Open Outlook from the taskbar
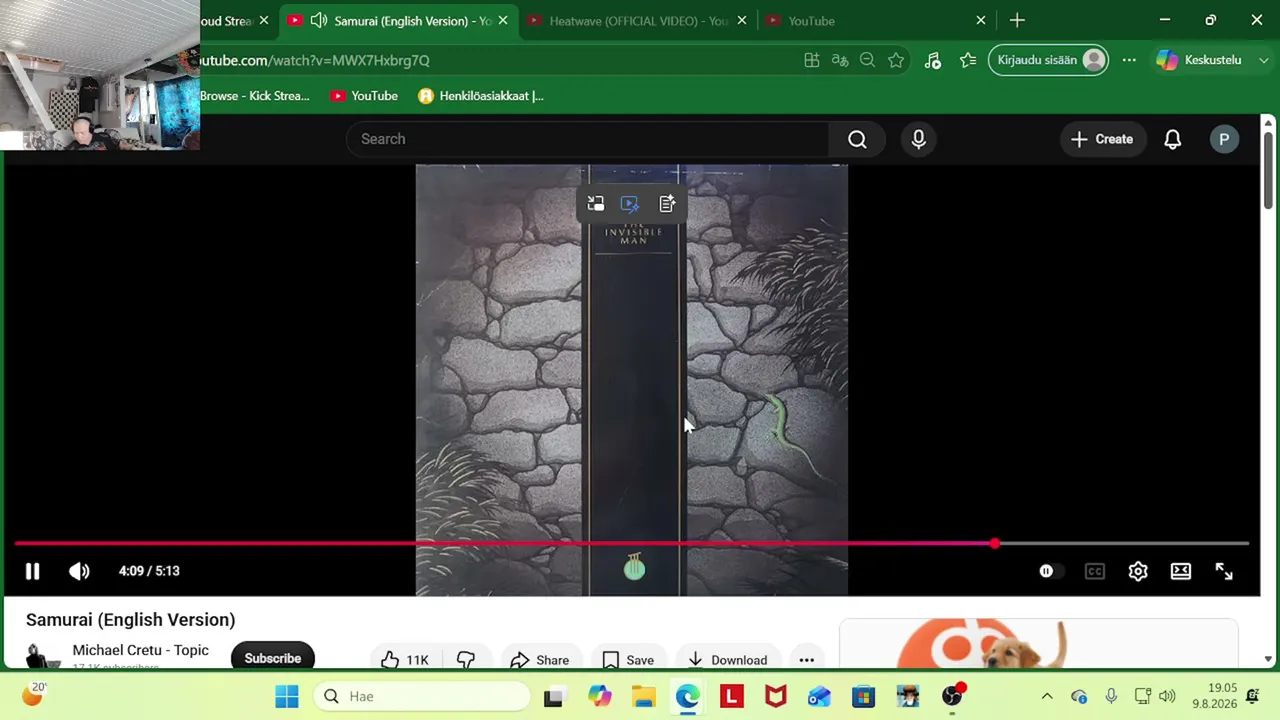Viewport: 1280px width, 720px height. tap(819, 696)
